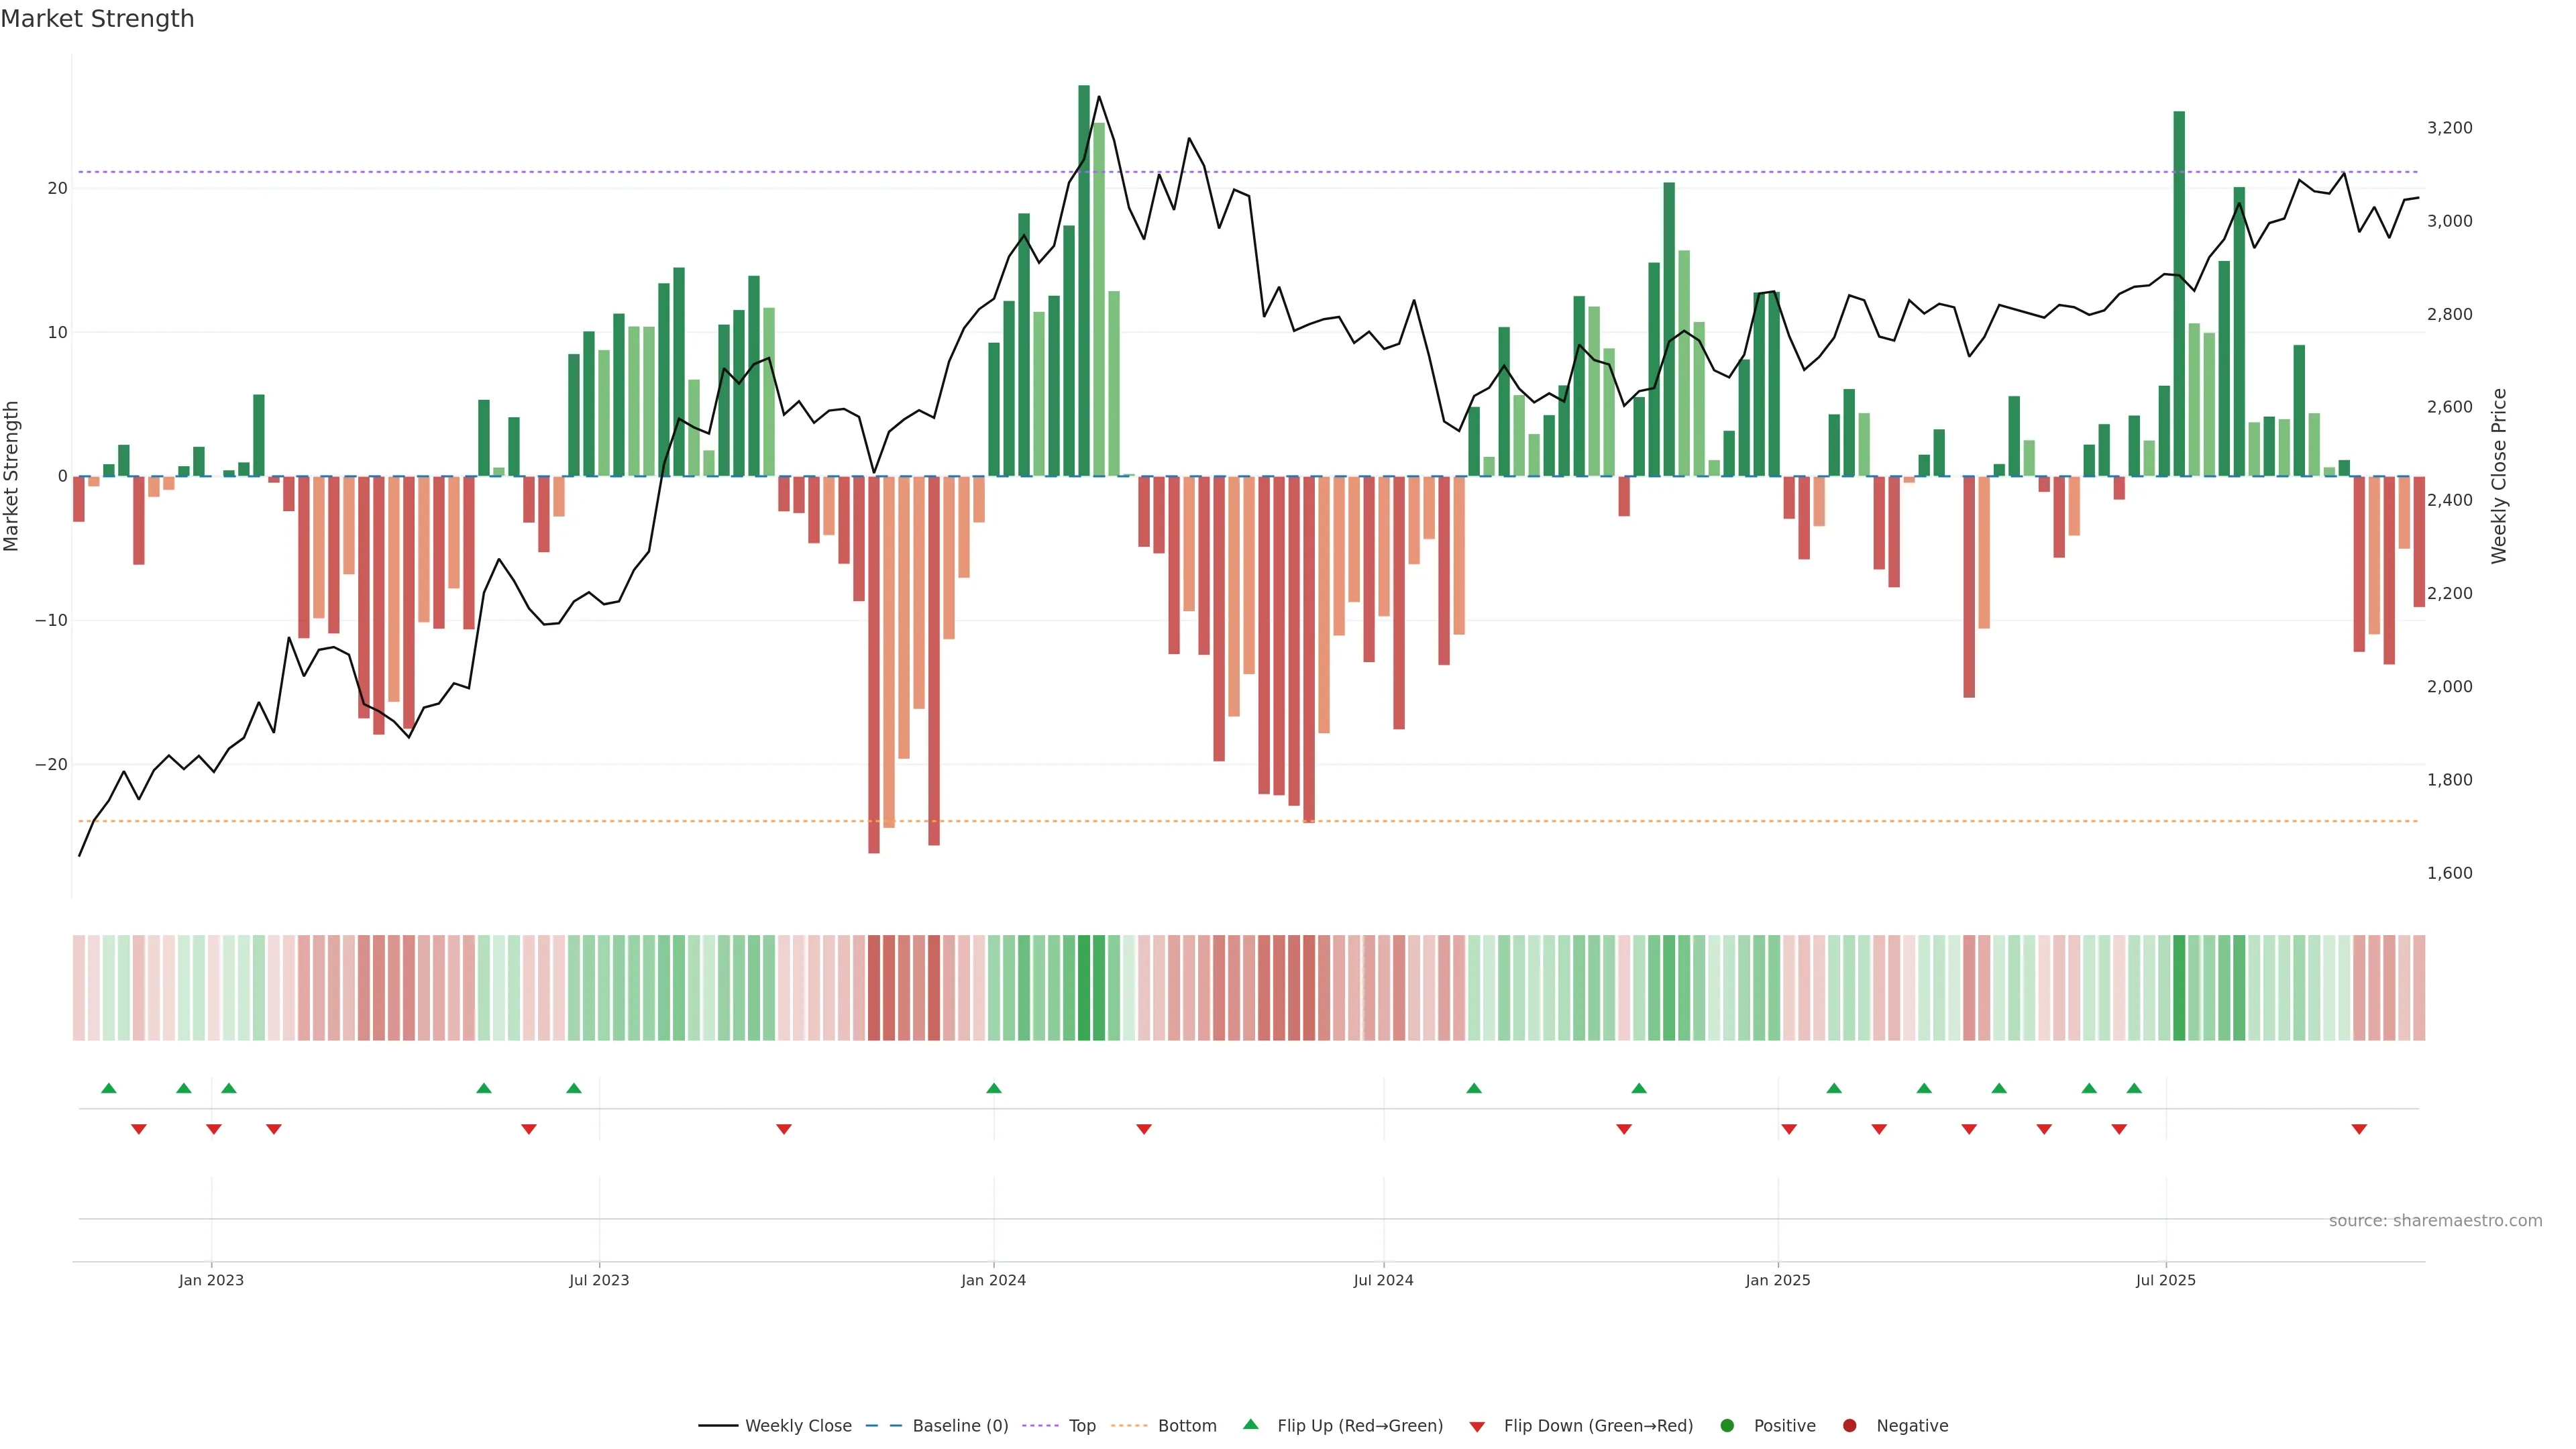Click the red downward triangle legend icon

click(1477, 1427)
